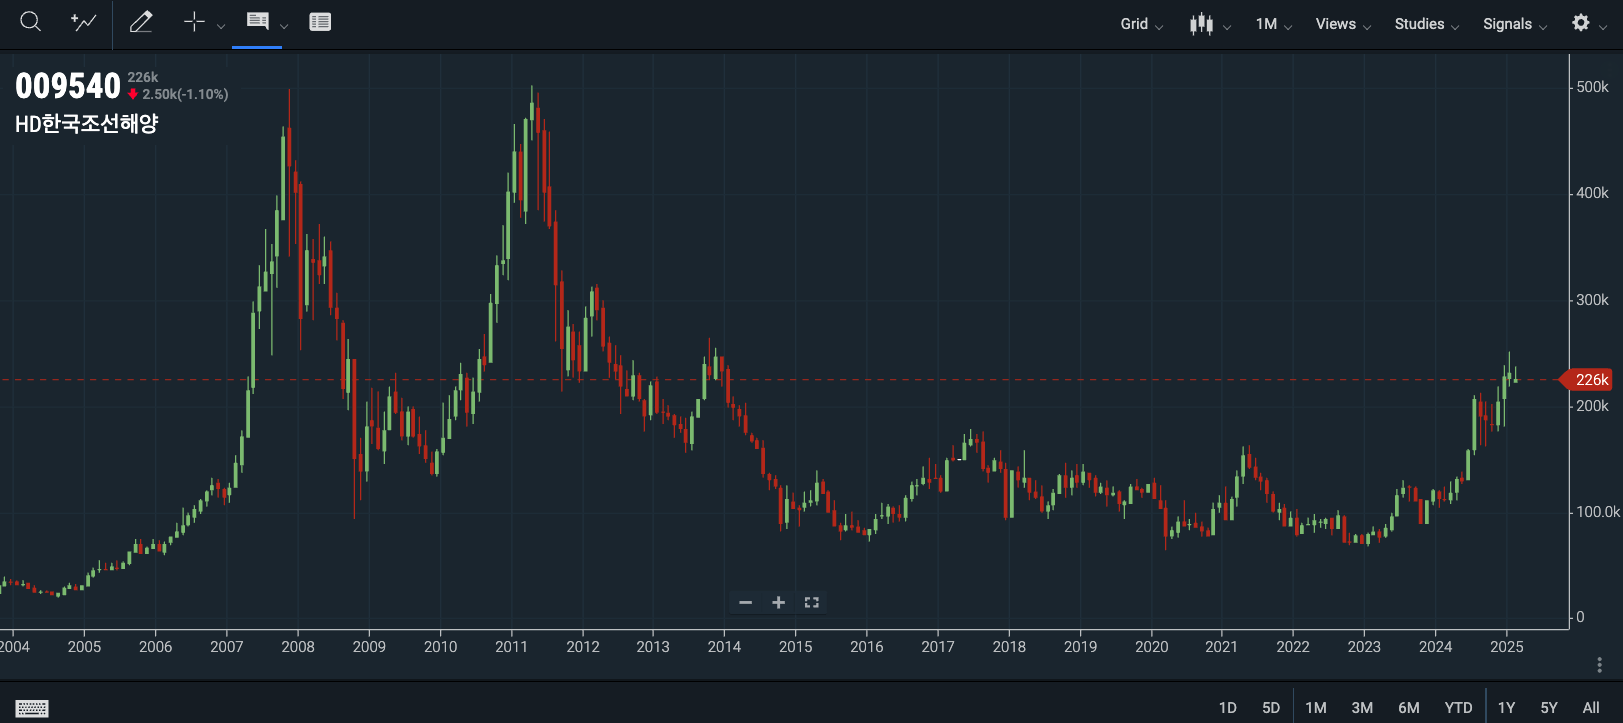Expand the Grid dropdown
Viewport: 1623px width, 723px height.
pyautogui.click(x=1141, y=24)
